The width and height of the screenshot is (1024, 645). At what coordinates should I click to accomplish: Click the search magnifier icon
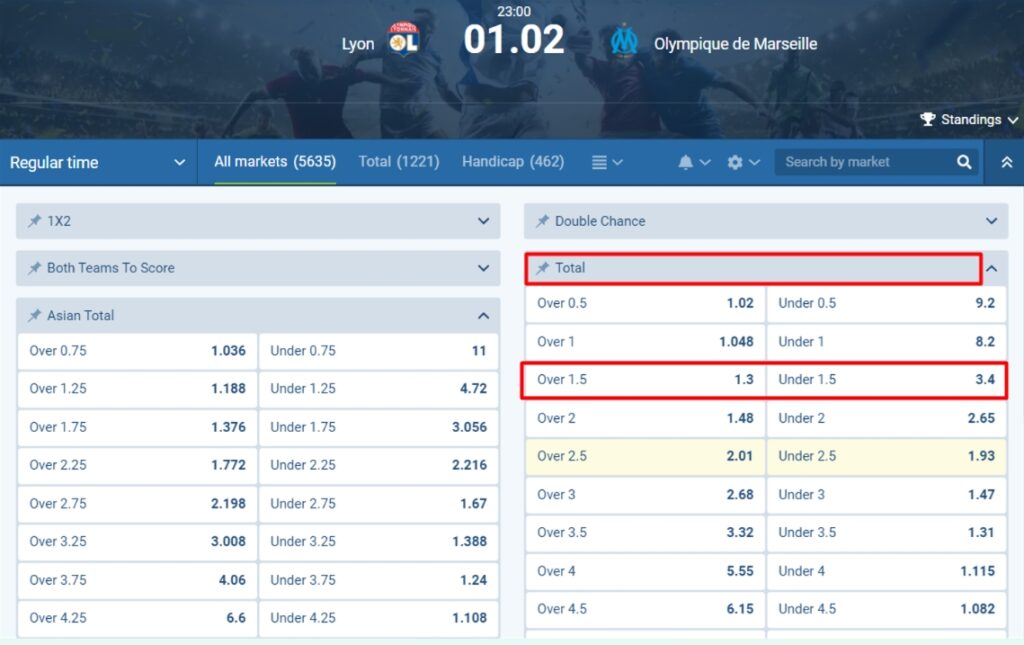click(962, 161)
